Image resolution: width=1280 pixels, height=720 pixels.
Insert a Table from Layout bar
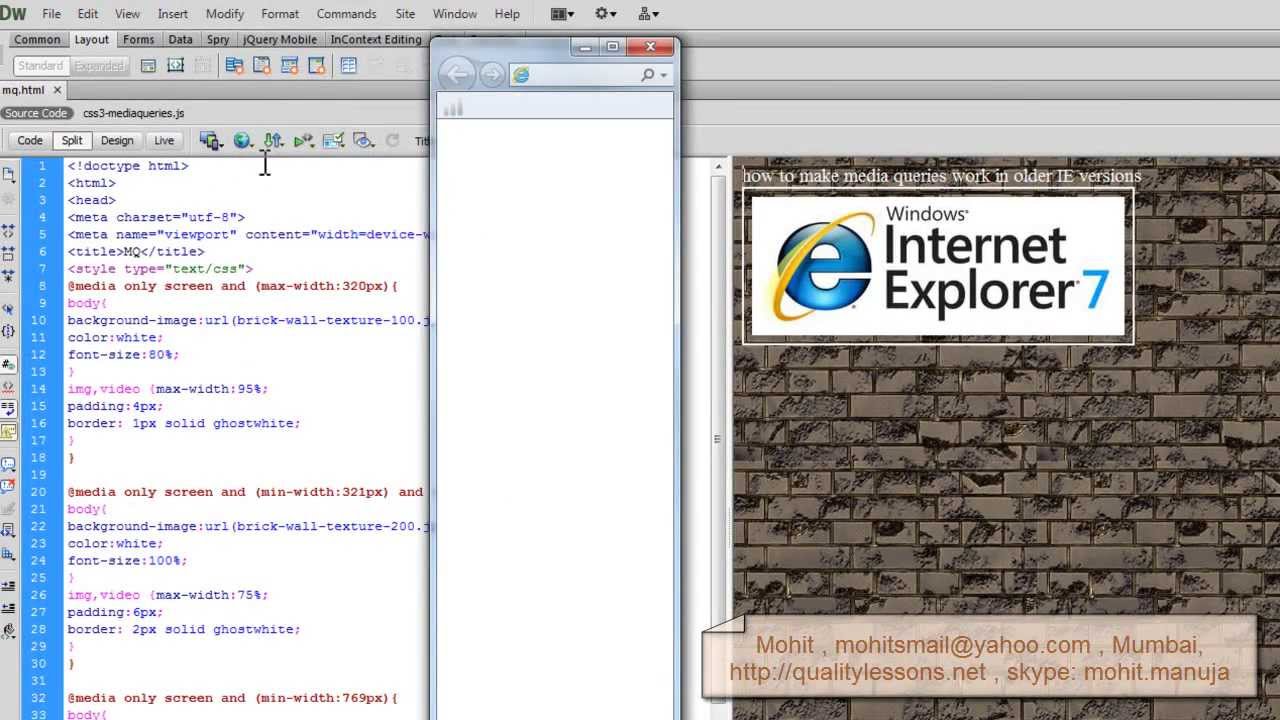(x=348, y=66)
